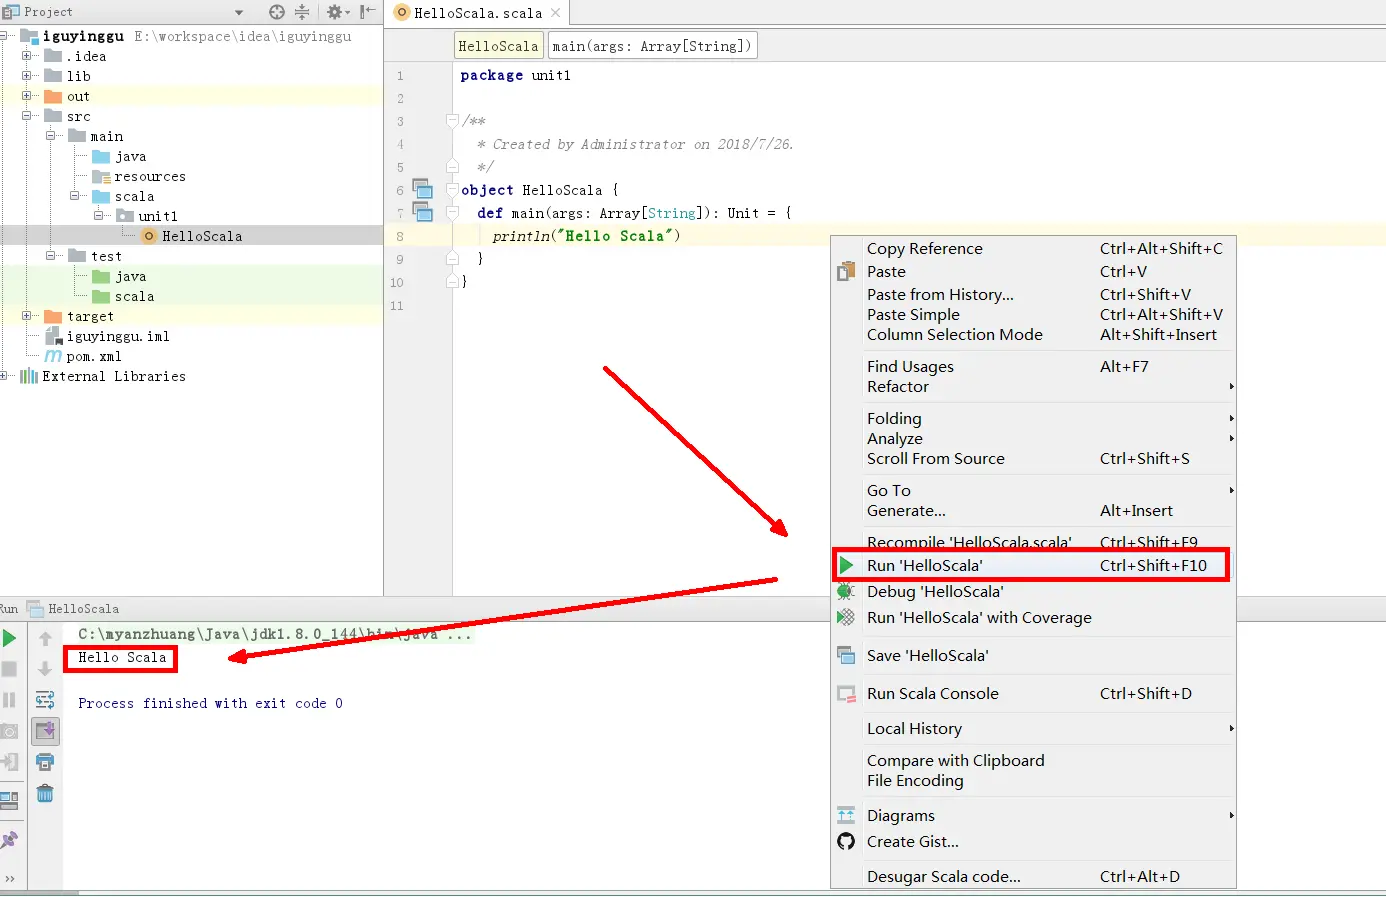The height and width of the screenshot is (897, 1386).
Task: Expand External Libraries node
Action: 4,376
